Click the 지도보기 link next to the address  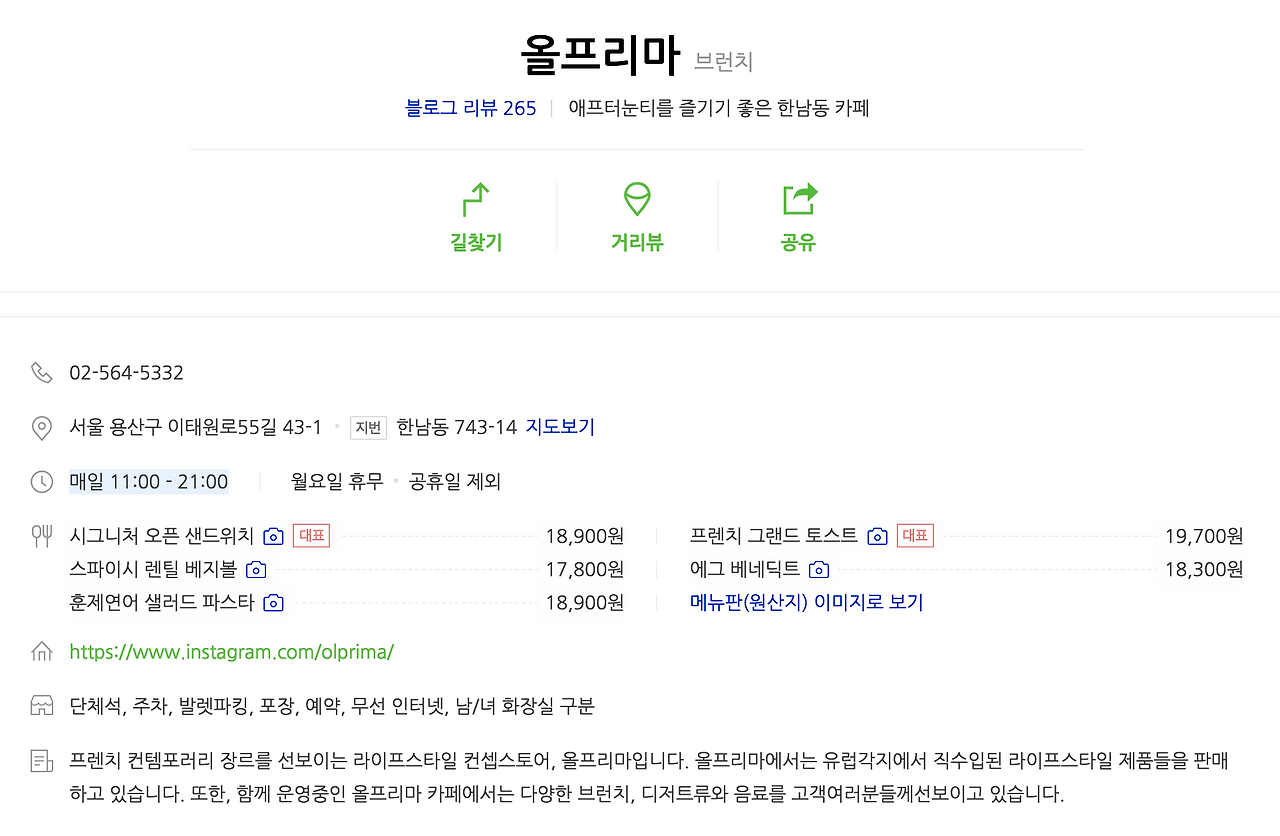[x=560, y=426]
